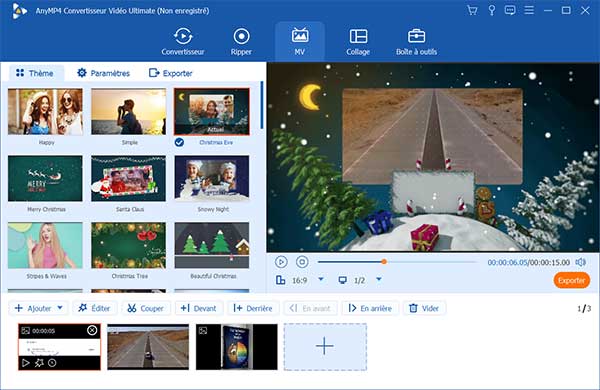Remove the first clip with its X icon
600x390 pixels.
[x=92, y=330]
